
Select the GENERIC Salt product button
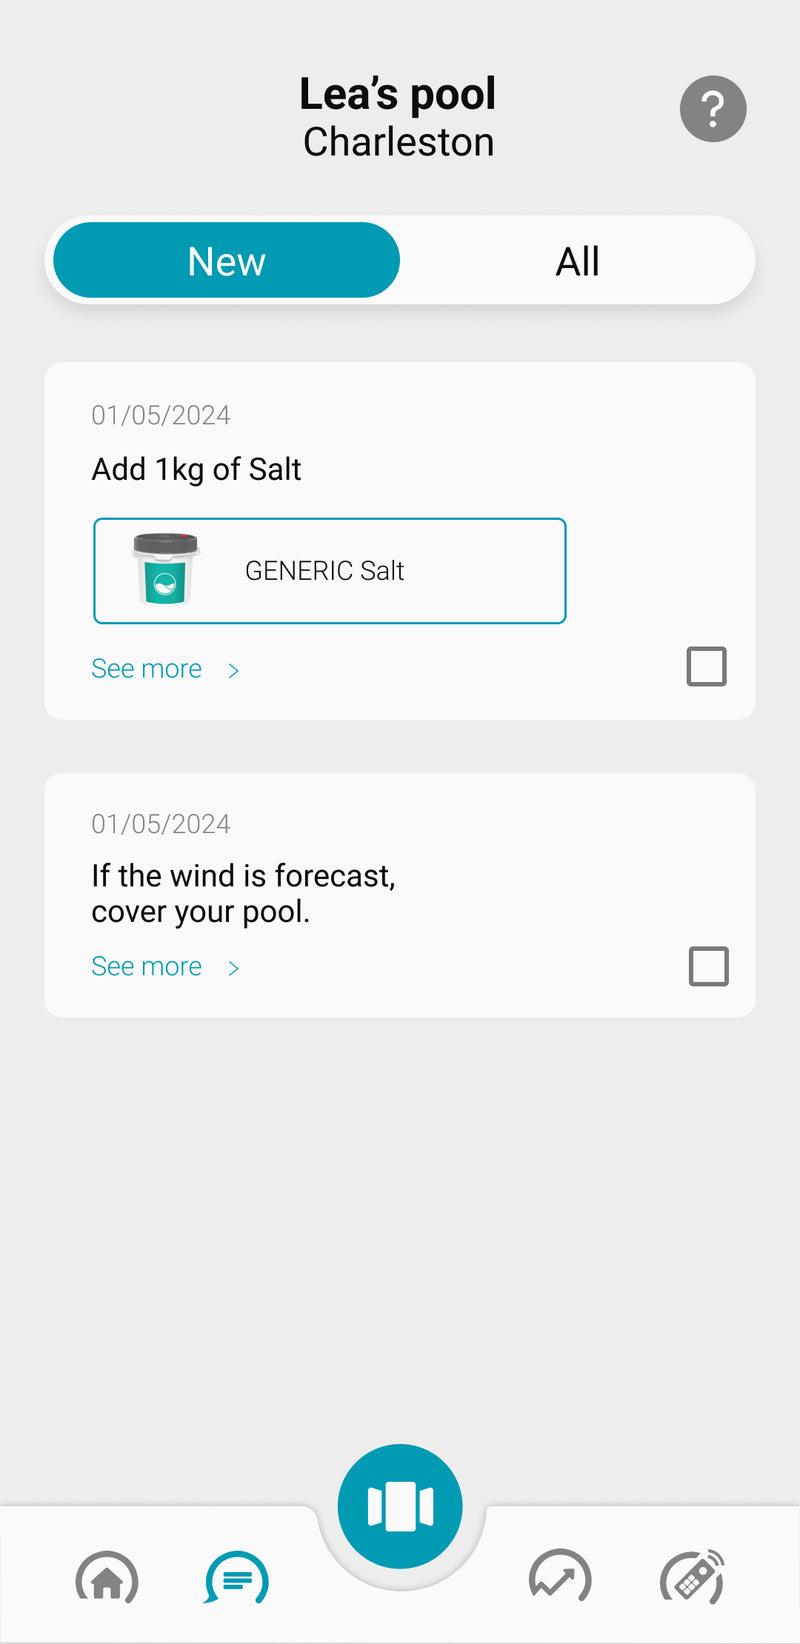pos(330,571)
